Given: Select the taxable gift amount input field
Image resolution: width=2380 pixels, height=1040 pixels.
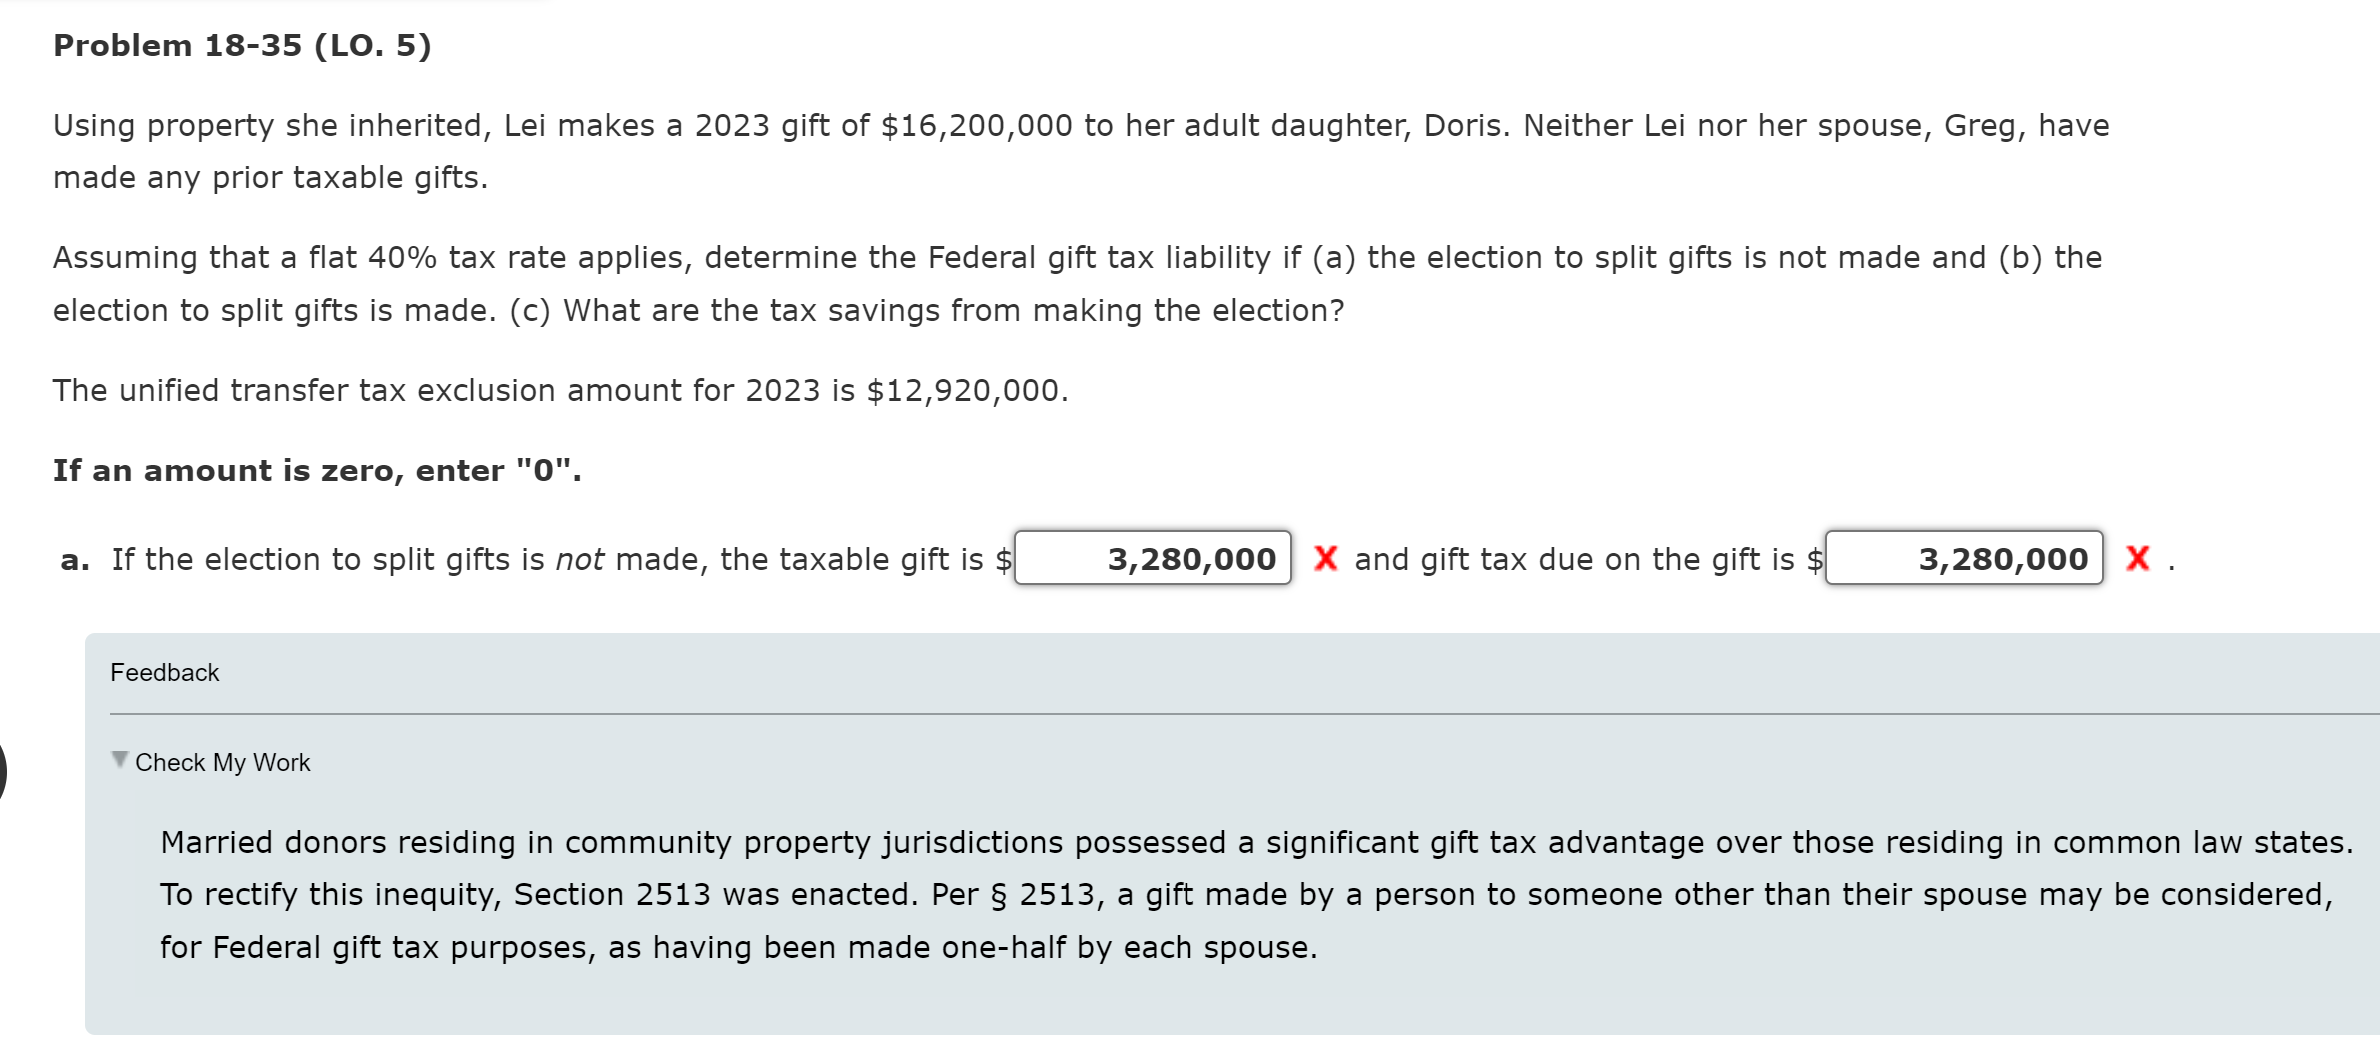Looking at the screenshot, I should click(x=1152, y=559).
